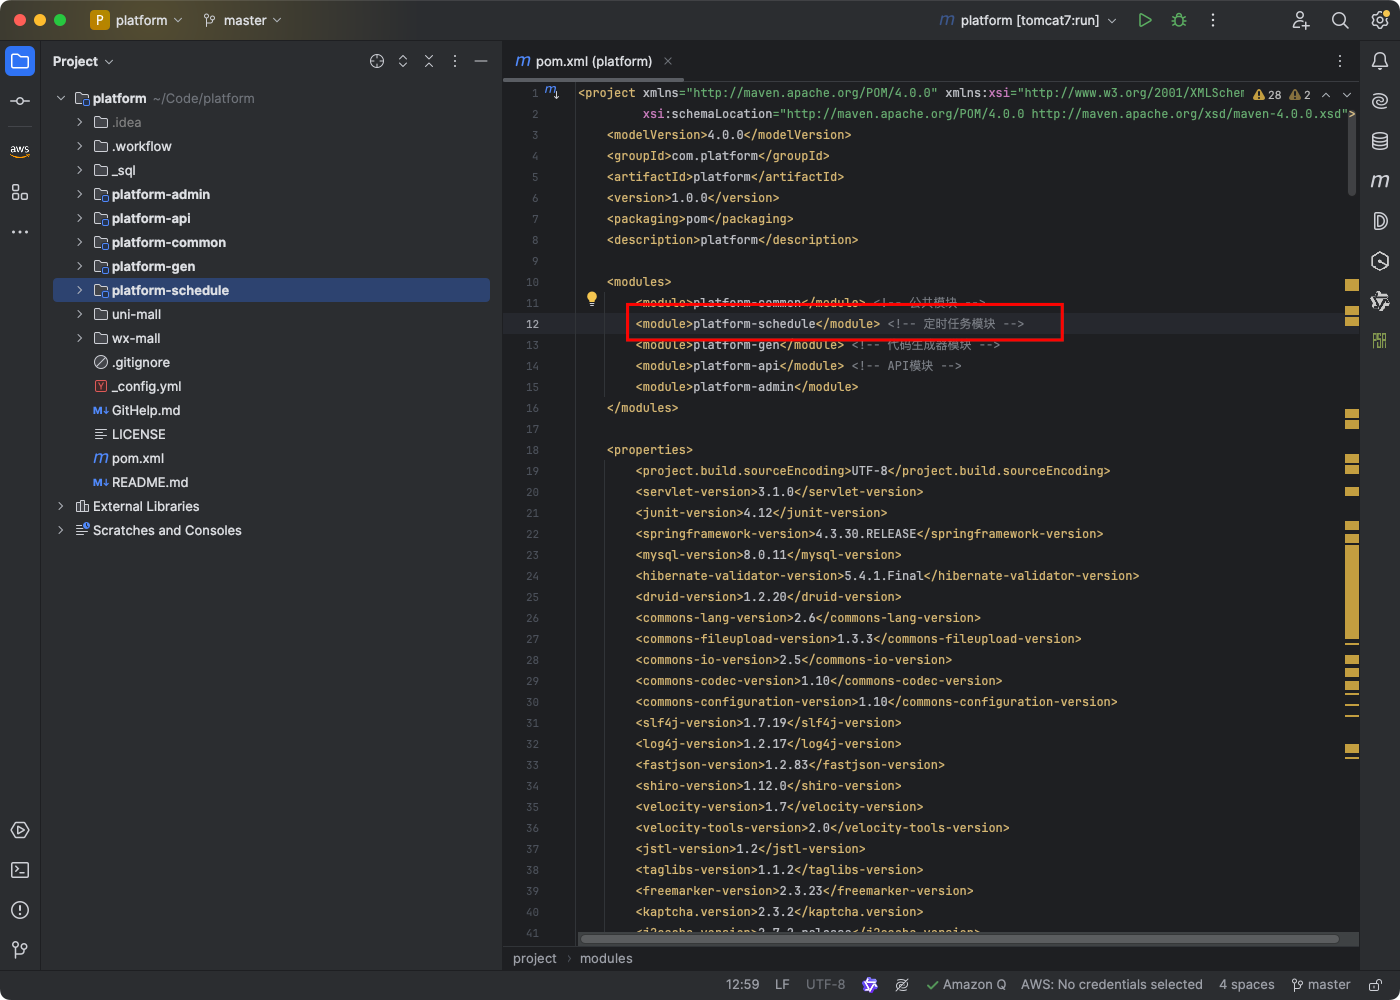Image resolution: width=1400 pixels, height=1000 pixels.
Task: Toggle the file read-only lock in status bar
Action: pyautogui.click(x=1376, y=985)
